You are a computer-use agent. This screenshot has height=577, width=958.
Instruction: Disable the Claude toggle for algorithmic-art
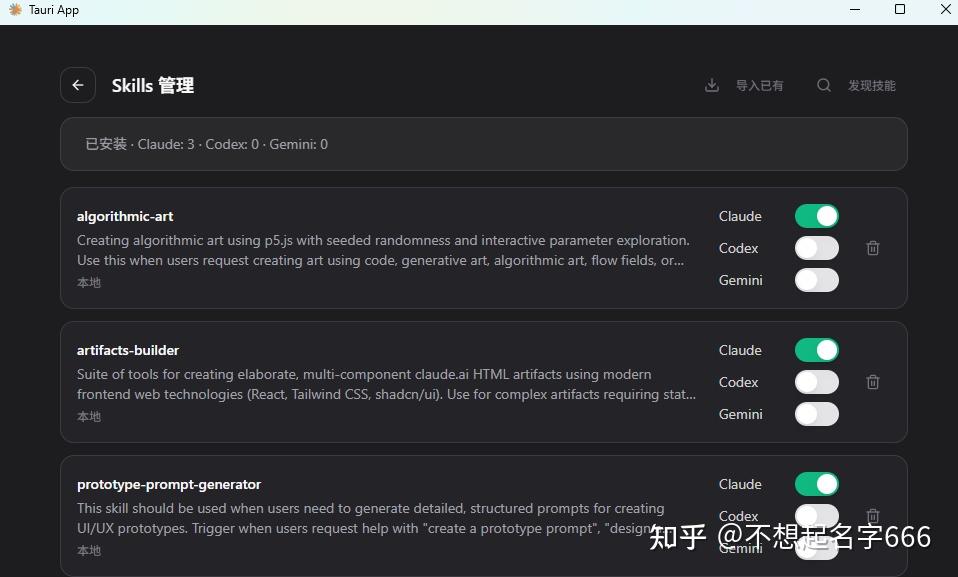817,216
